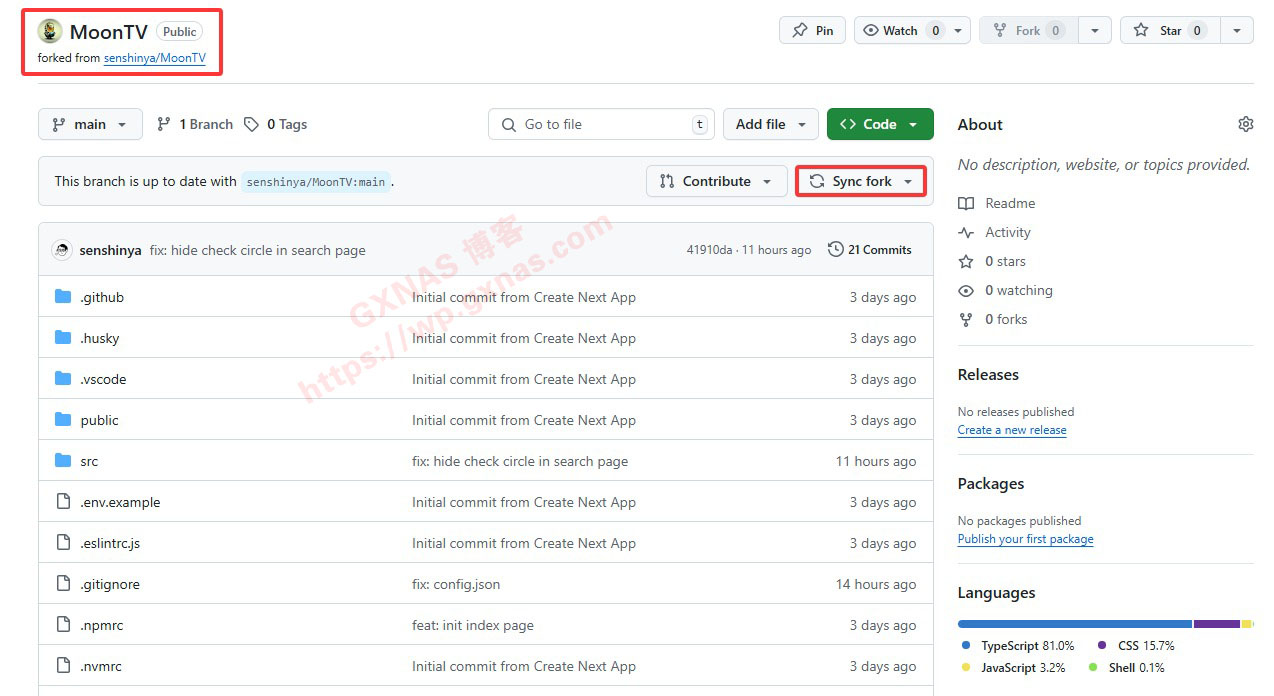Image resolution: width=1274 pixels, height=696 pixels.
Task: Pin the MoonTV repository
Action: coord(812,30)
